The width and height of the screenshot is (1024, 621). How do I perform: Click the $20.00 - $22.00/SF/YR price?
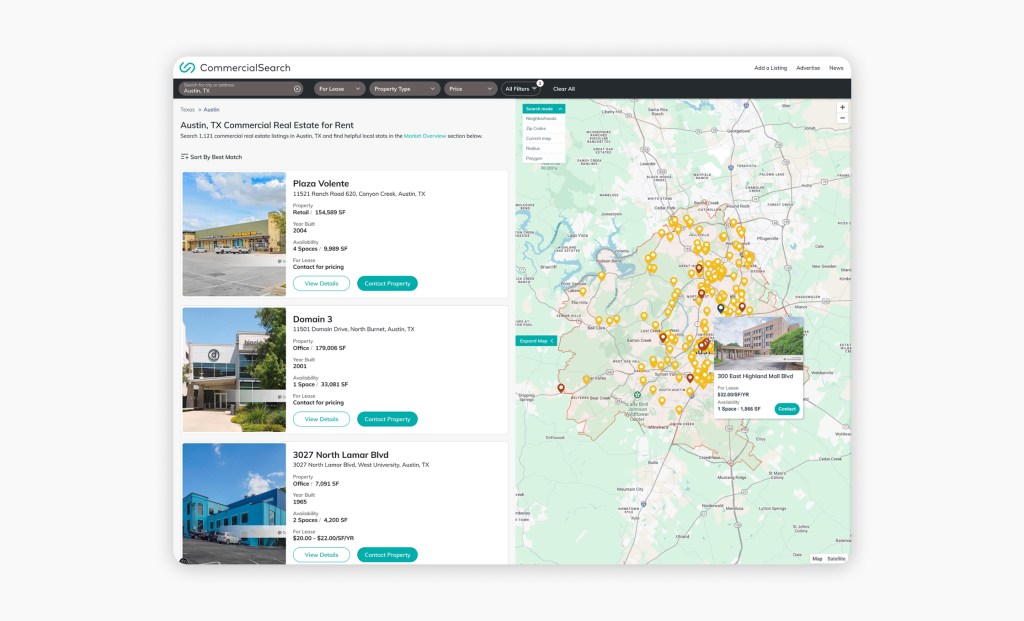(x=323, y=538)
